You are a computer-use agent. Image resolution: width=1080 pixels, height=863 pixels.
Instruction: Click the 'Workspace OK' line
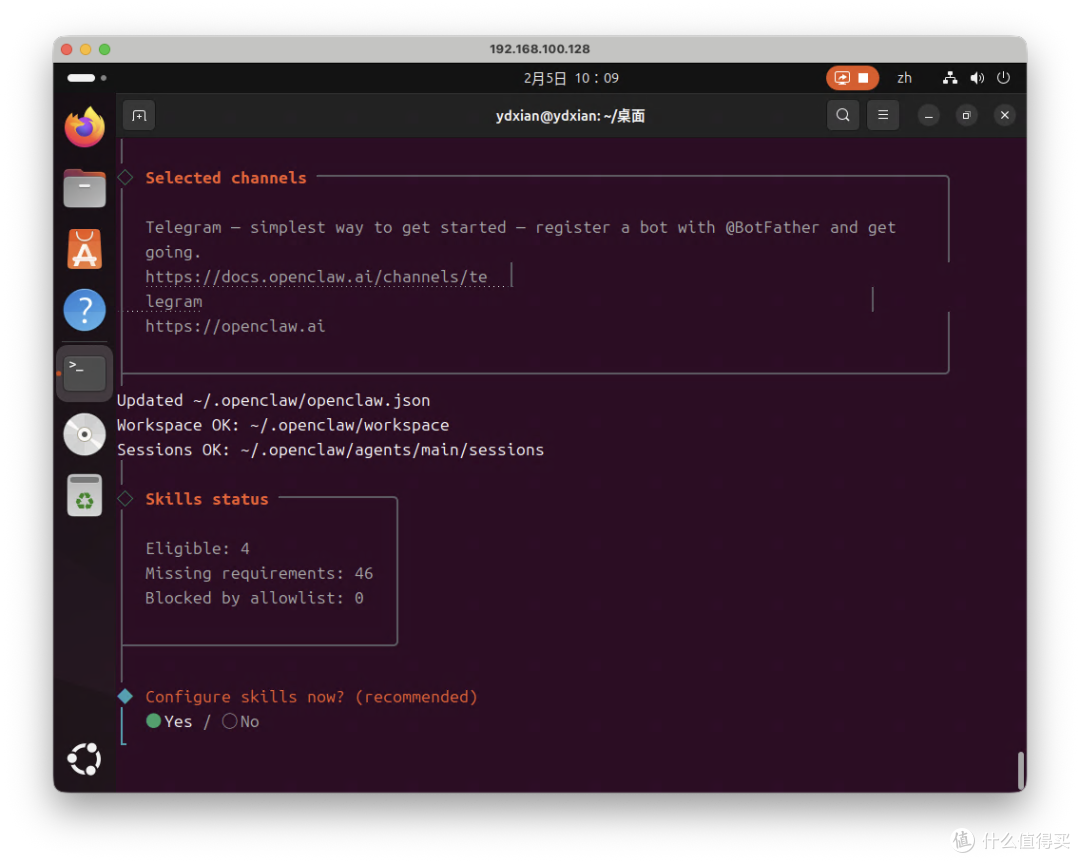(x=283, y=426)
